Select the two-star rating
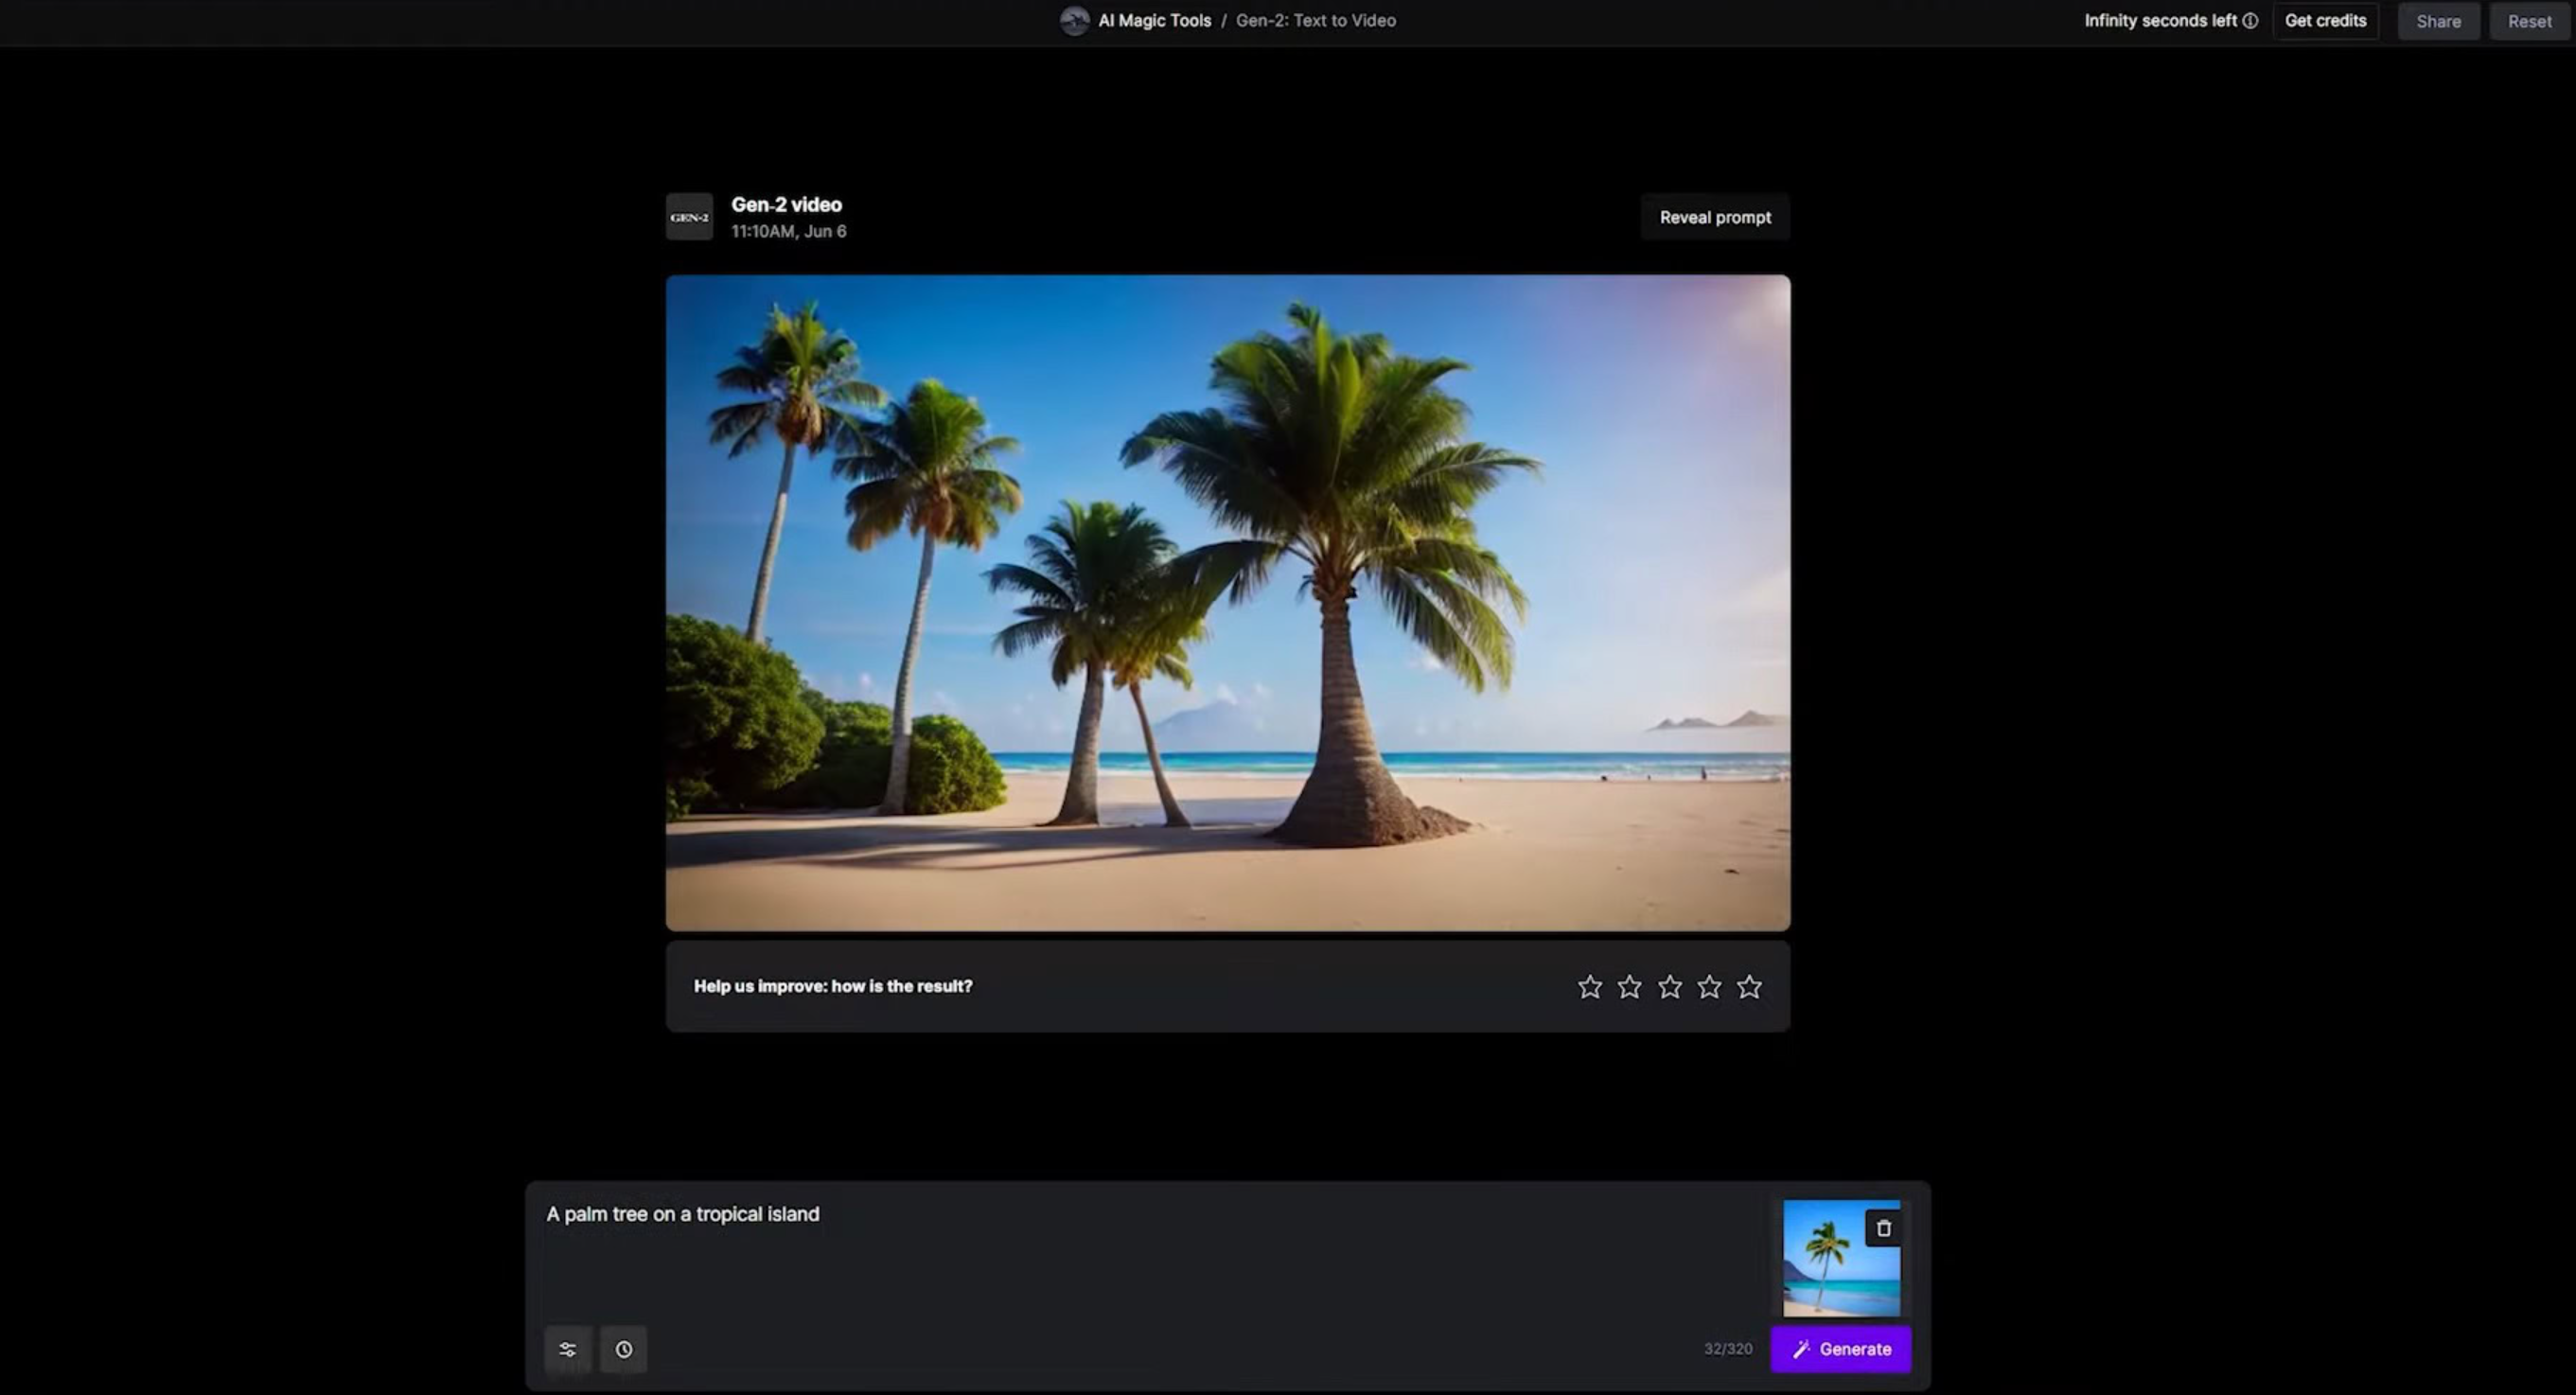Screen dimensions: 2576x1395 pyautogui.click(x=1629, y=986)
